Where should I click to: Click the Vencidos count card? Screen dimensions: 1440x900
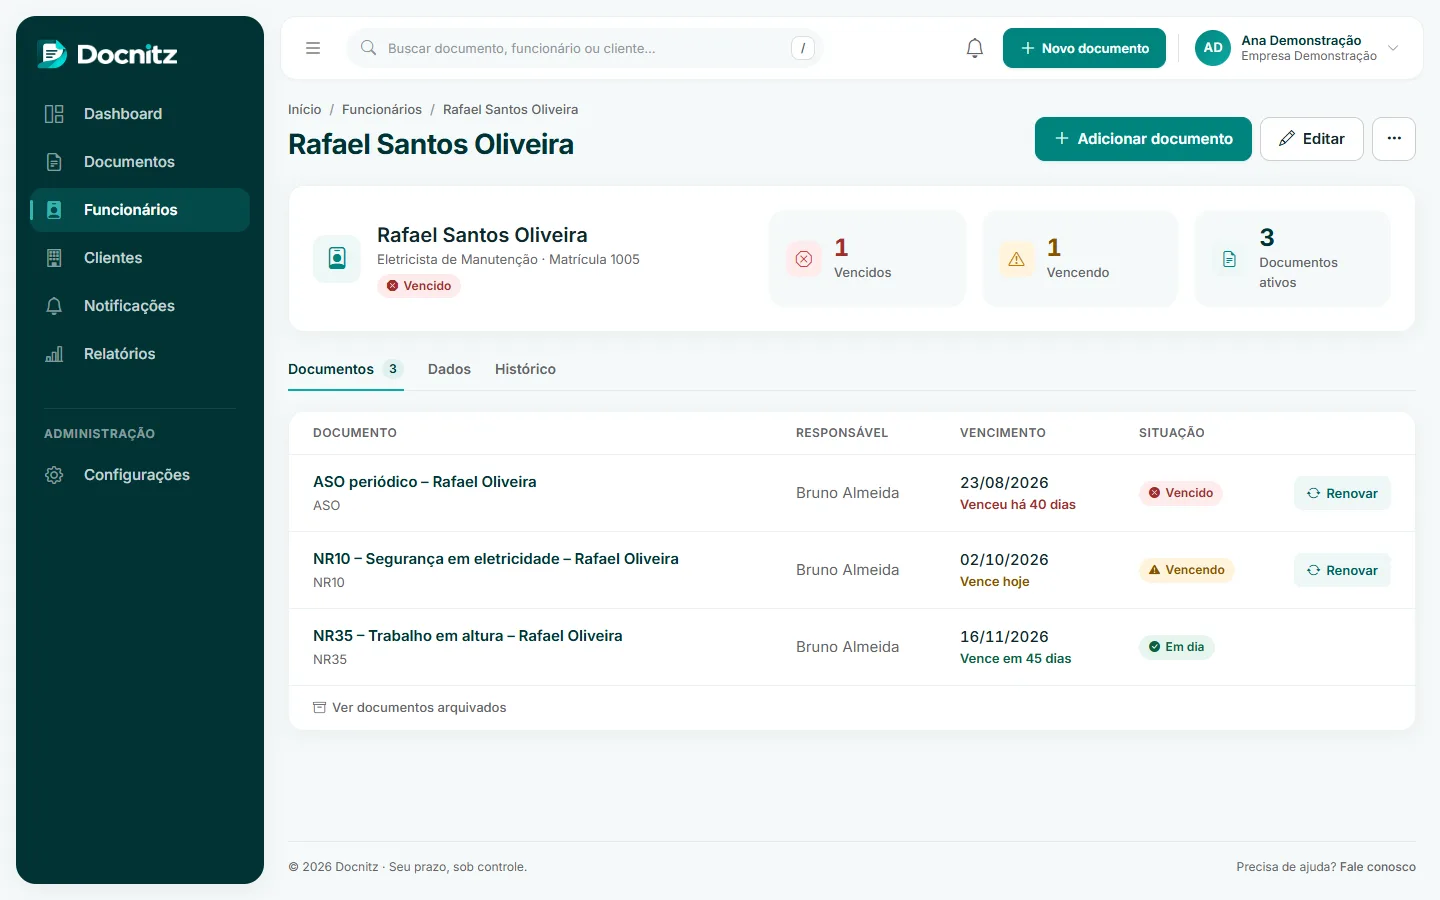pyautogui.click(x=867, y=258)
